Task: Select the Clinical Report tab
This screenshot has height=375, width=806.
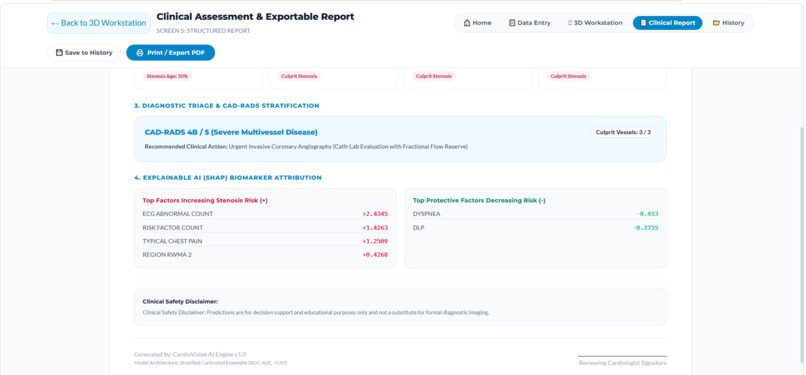Action: point(667,23)
